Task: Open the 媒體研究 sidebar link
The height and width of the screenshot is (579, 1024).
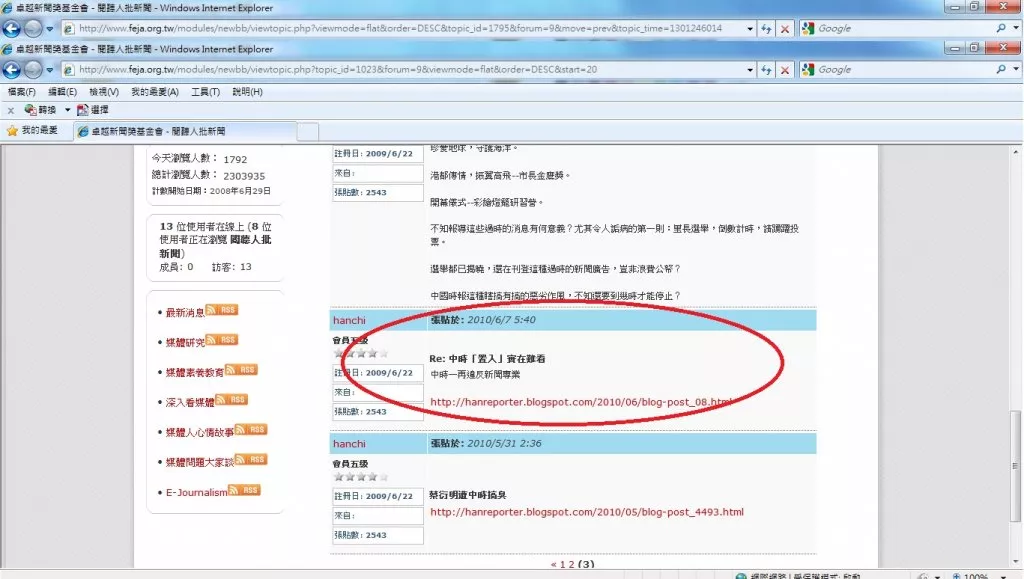Action: (185, 343)
